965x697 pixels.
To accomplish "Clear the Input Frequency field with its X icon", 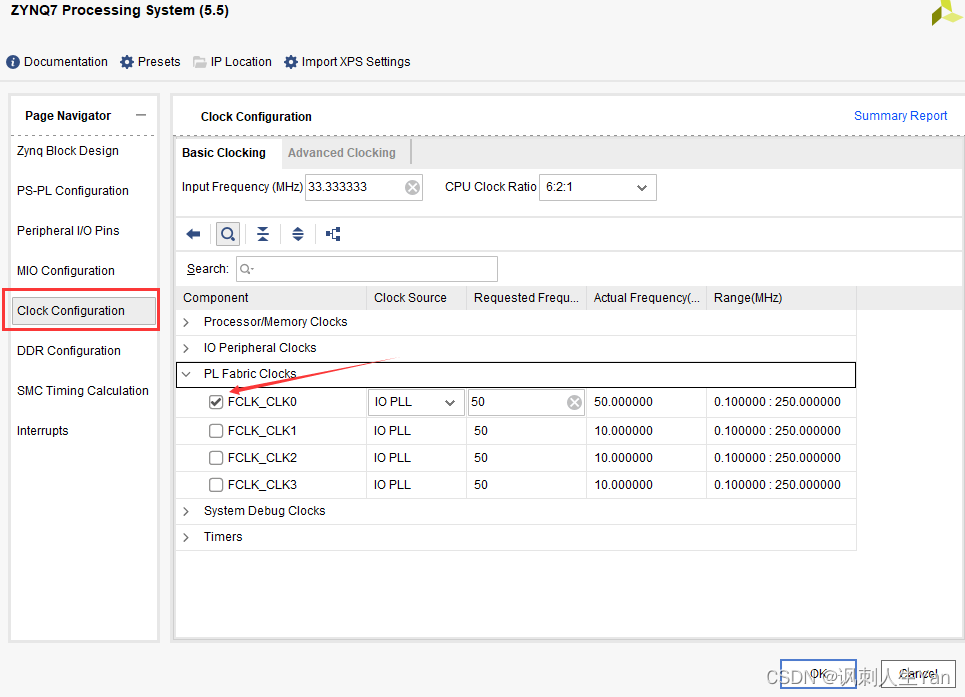I will (412, 187).
